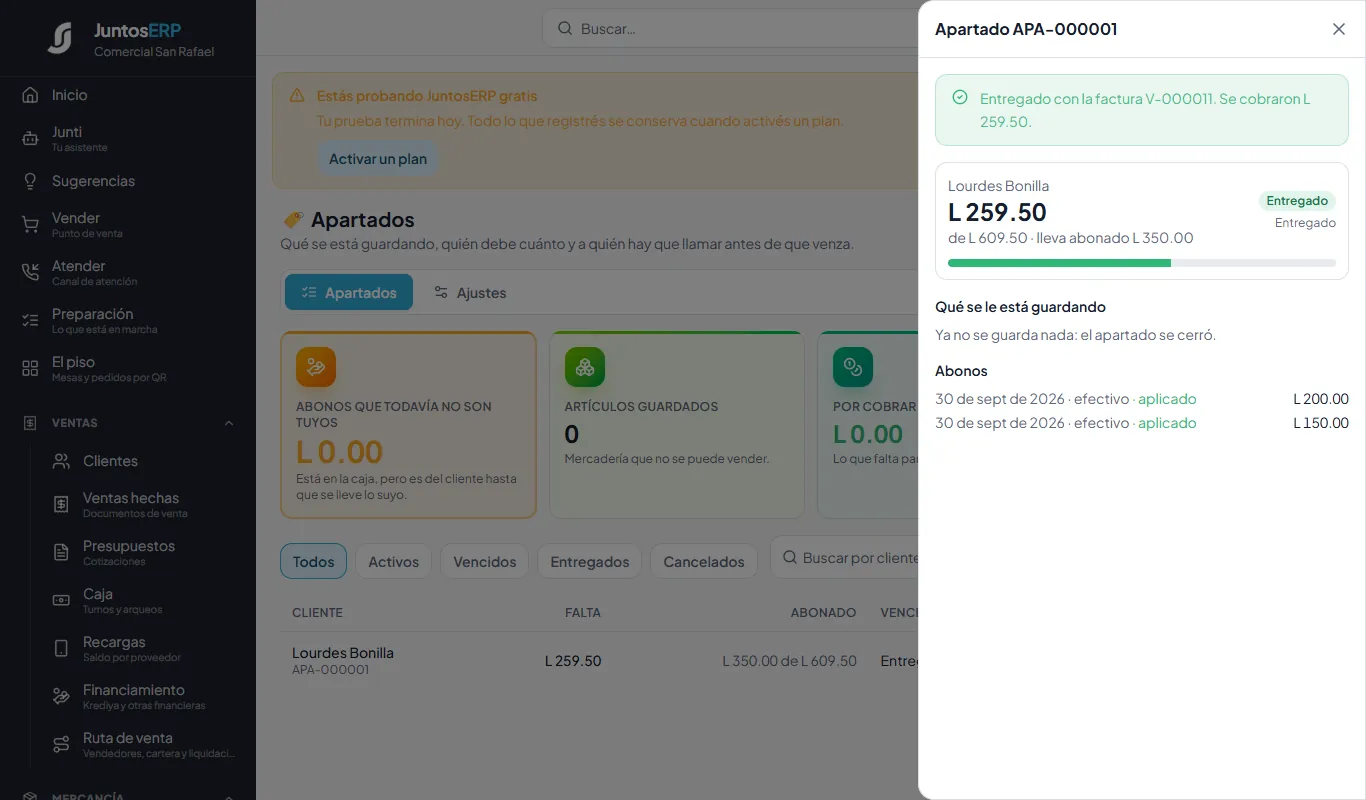Click the Clientes people icon

coord(61,461)
